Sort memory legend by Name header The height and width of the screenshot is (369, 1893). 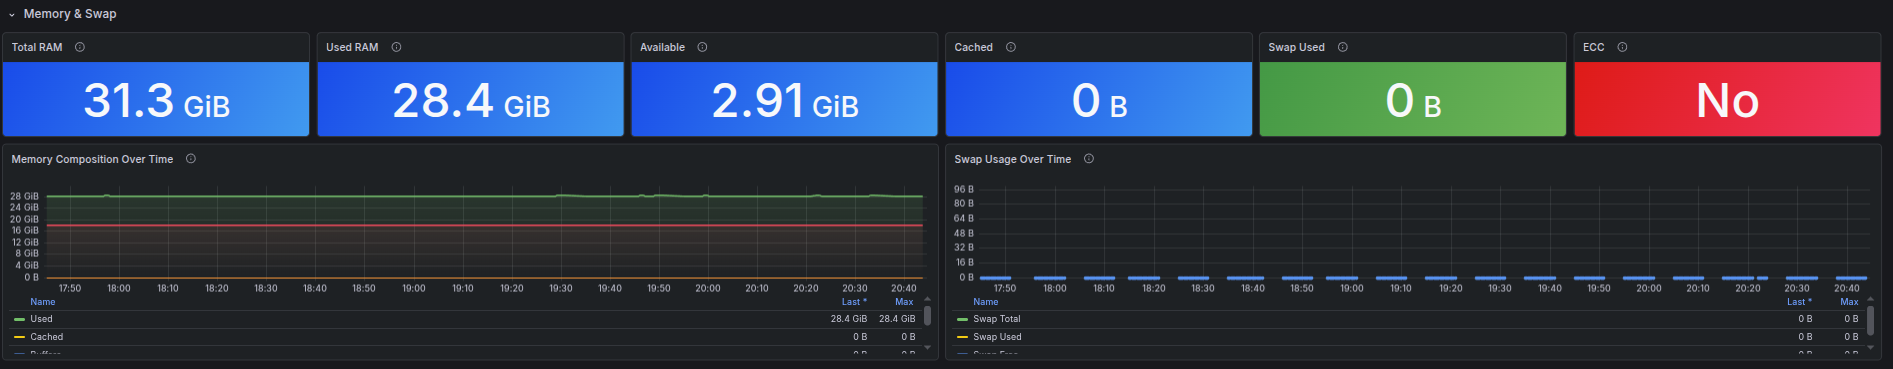pos(43,302)
